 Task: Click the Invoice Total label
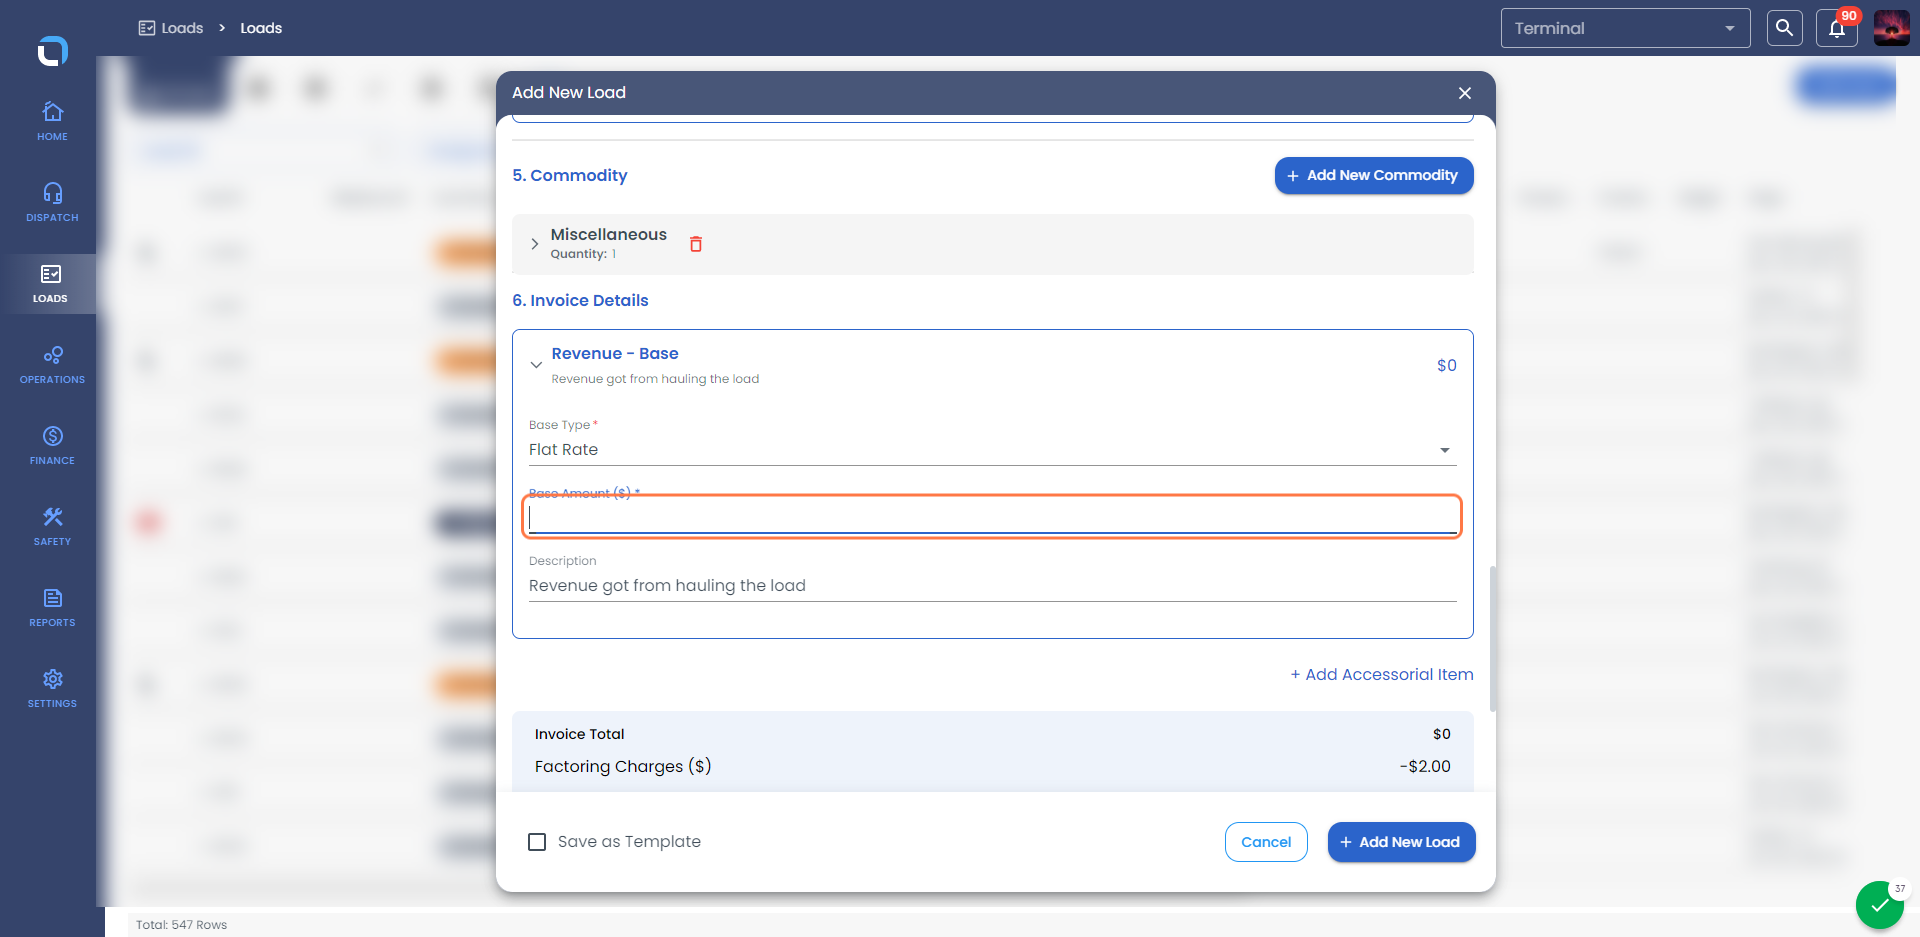[579, 734]
